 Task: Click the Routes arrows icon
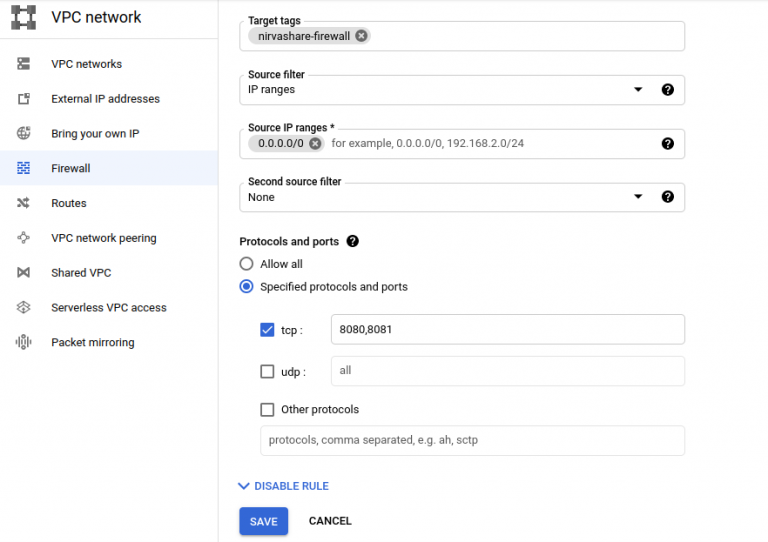[24, 203]
